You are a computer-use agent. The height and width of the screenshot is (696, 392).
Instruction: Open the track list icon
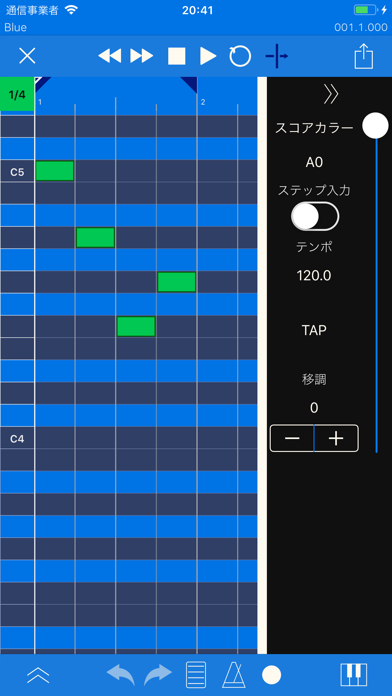click(x=196, y=675)
